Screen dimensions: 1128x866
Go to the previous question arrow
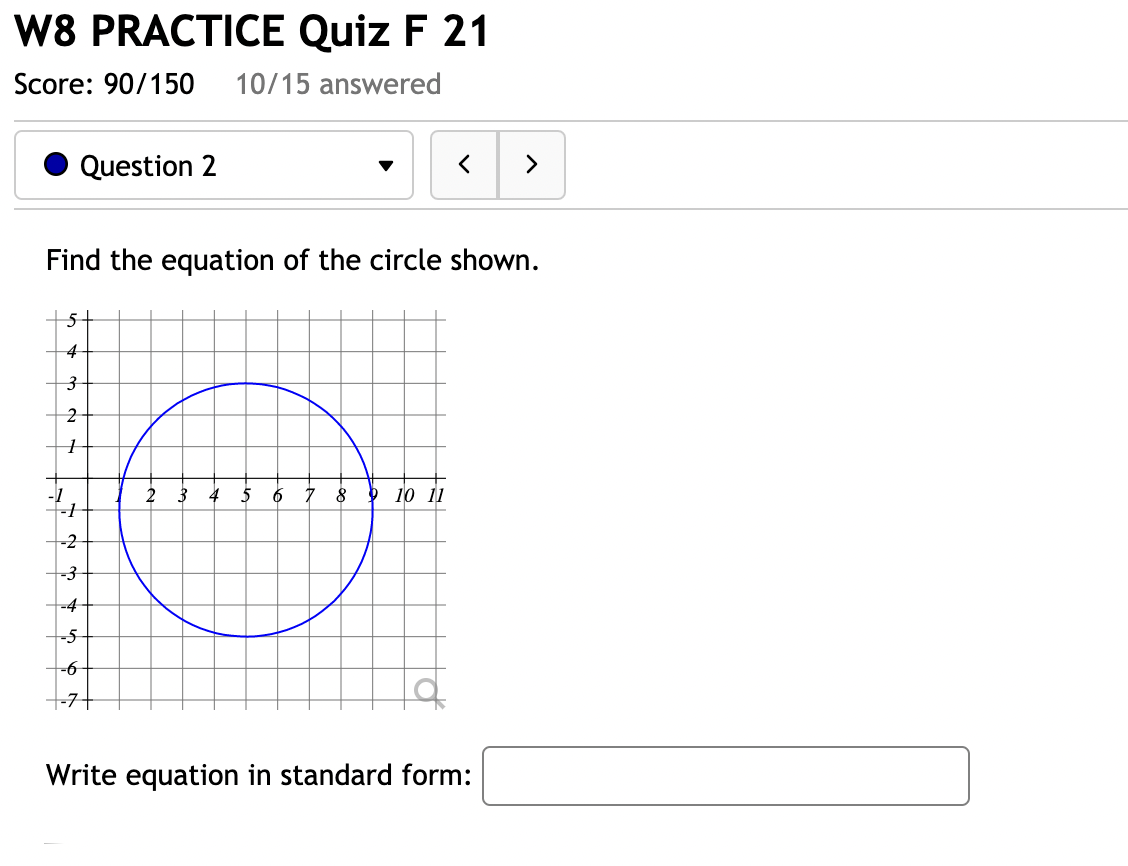[x=464, y=165]
